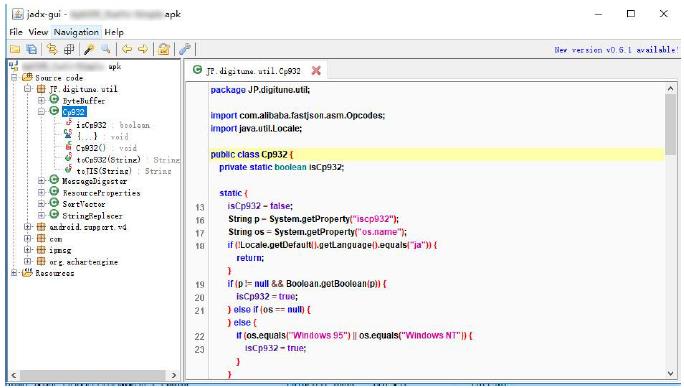Select the Cp932 class in the tree
Screen dimensions: 684x388
(74, 112)
